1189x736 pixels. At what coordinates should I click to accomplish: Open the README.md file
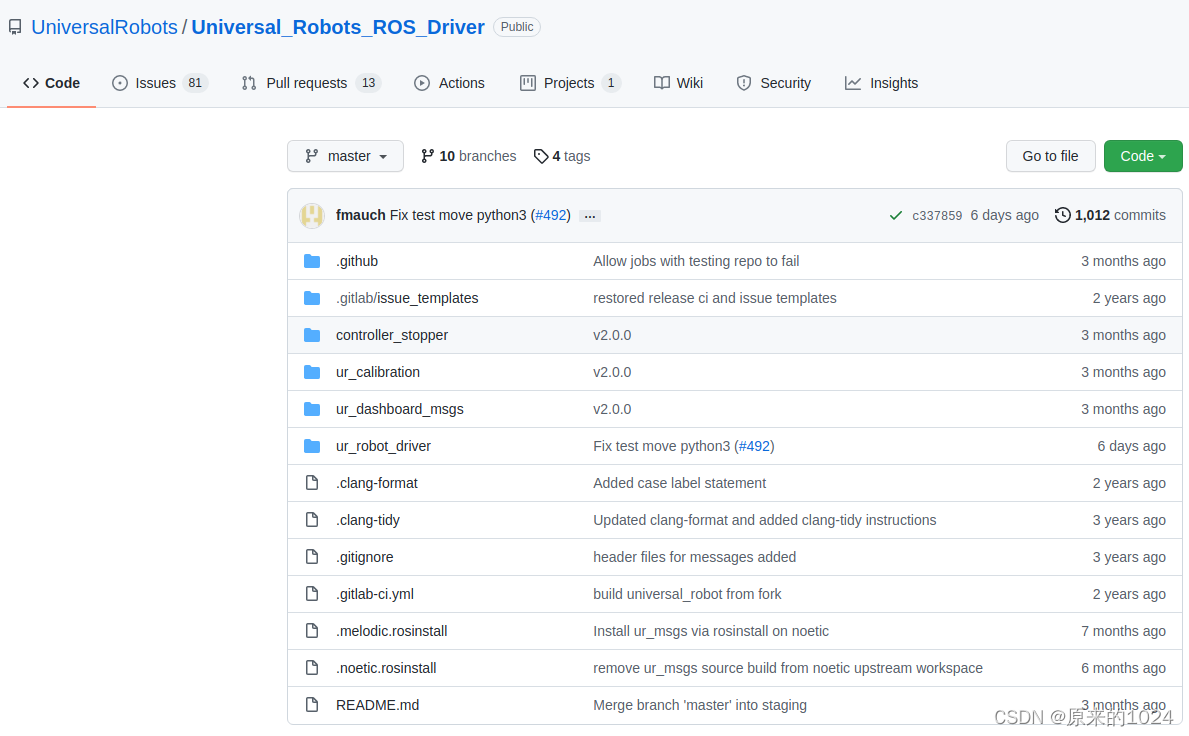[x=378, y=706]
